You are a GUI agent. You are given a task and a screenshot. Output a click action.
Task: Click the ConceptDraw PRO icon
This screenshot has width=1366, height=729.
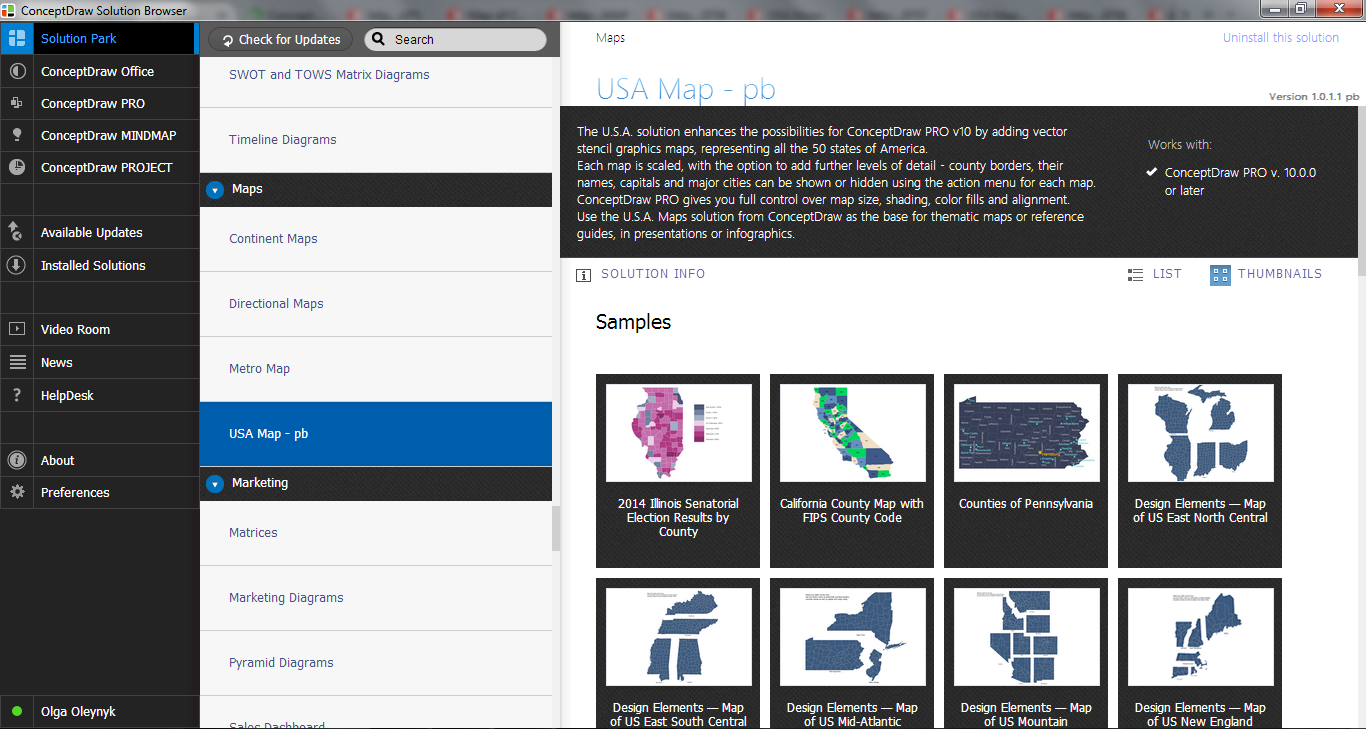16,104
